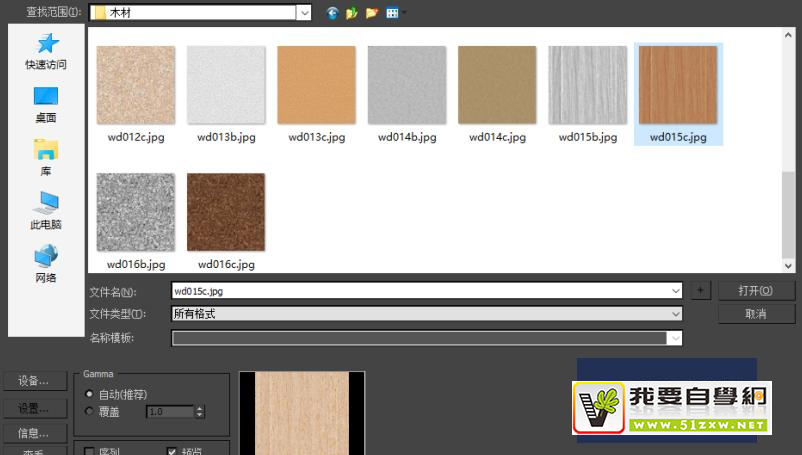Open Libraries (库) in sidebar
The height and width of the screenshot is (455, 802).
pyautogui.click(x=46, y=158)
